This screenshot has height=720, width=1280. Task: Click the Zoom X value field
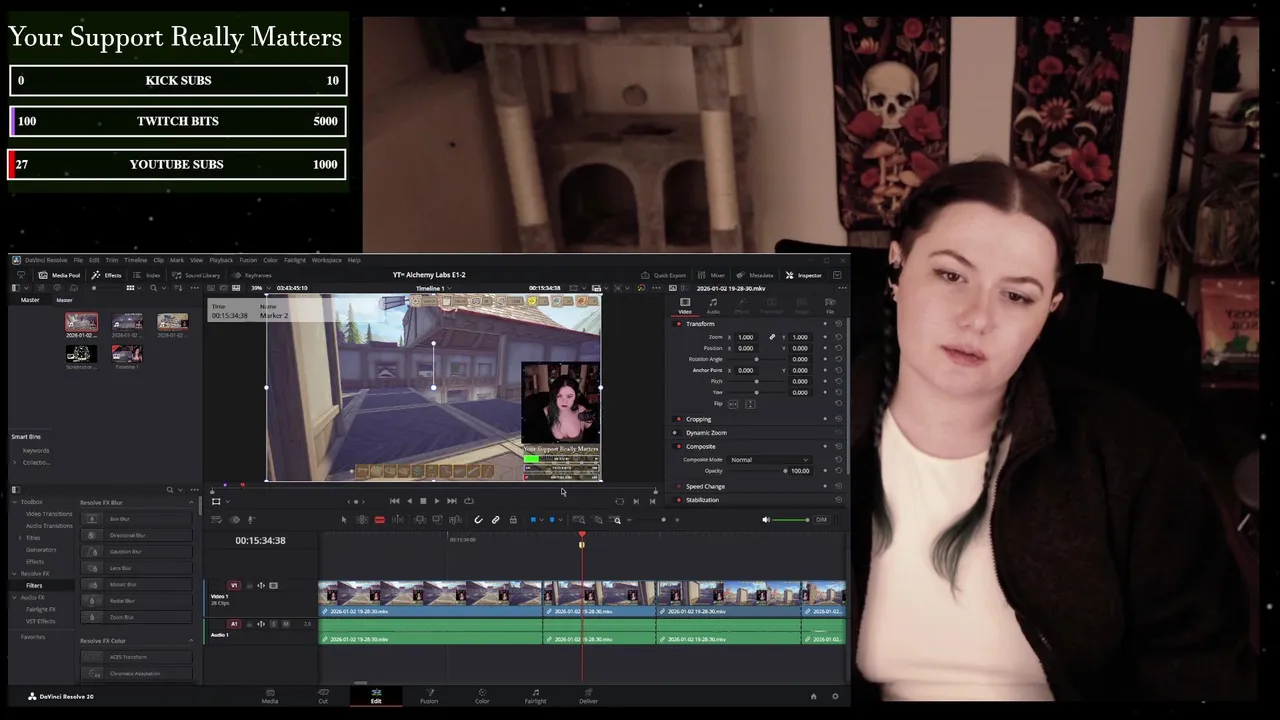(x=745, y=337)
